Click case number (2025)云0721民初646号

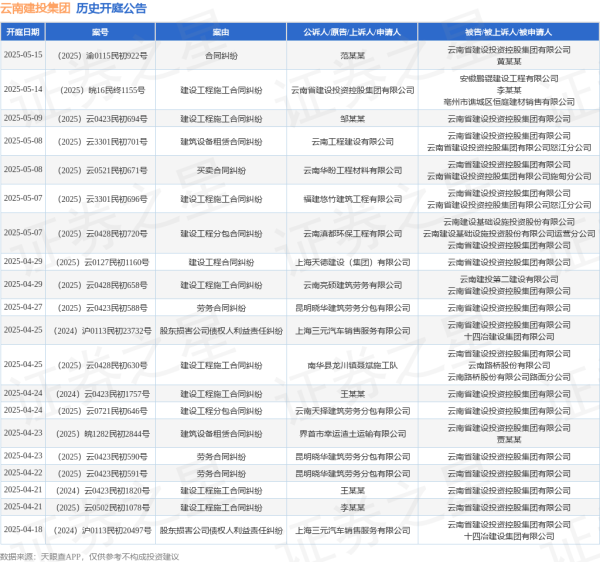point(103,411)
